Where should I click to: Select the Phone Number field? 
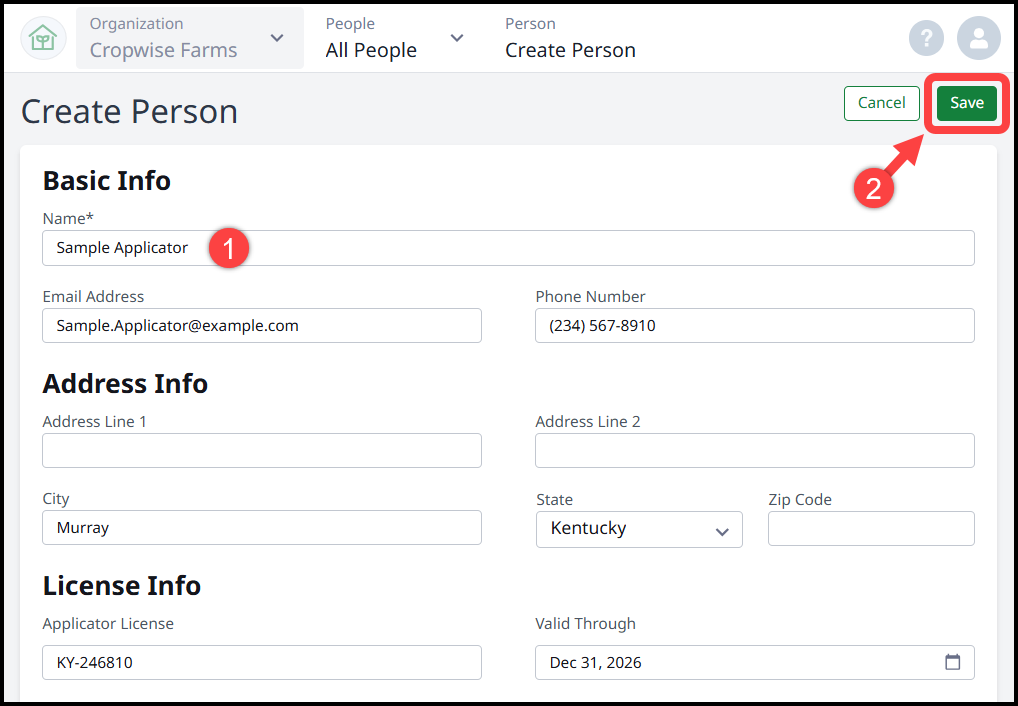tap(754, 325)
